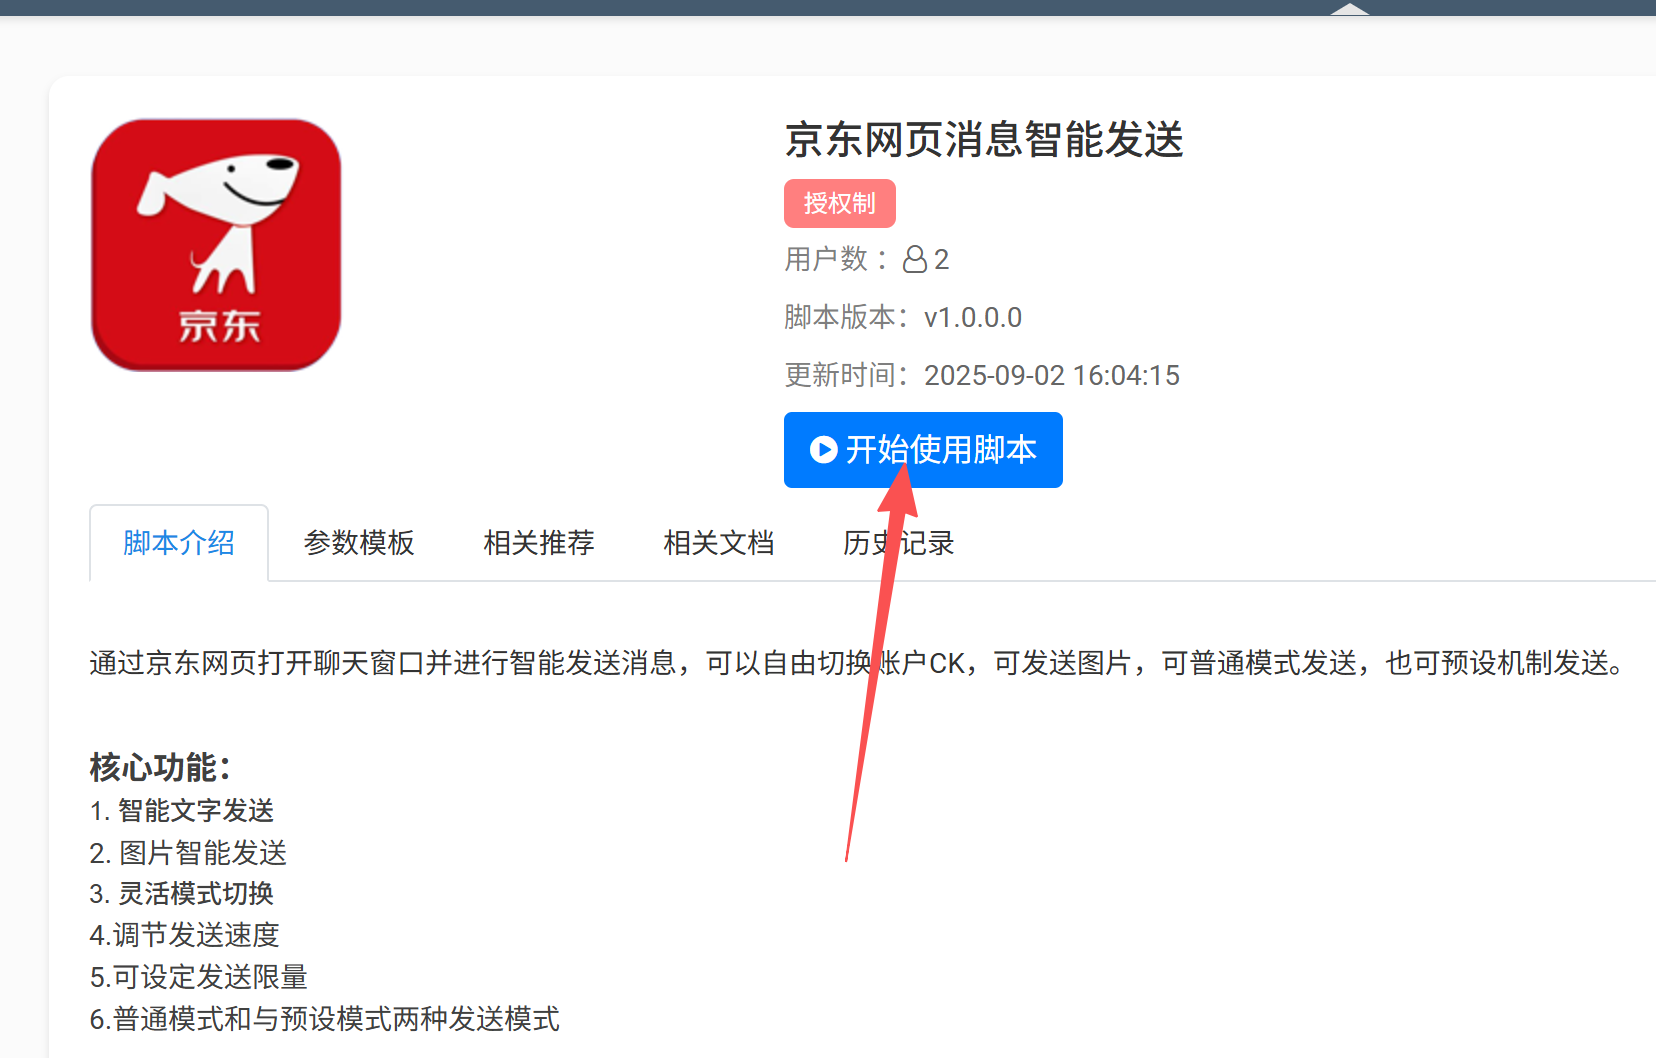Click list item 4.调节发送速度

(185, 936)
